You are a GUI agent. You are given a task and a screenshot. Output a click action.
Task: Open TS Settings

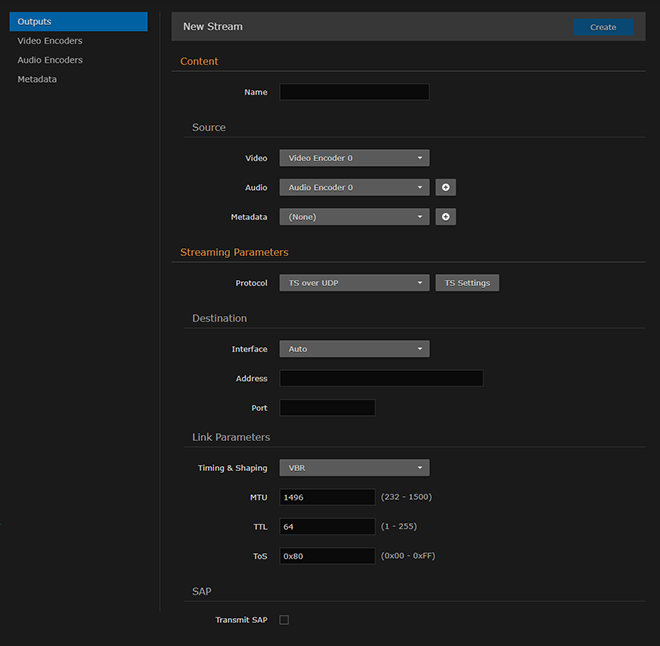tap(467, 283)
